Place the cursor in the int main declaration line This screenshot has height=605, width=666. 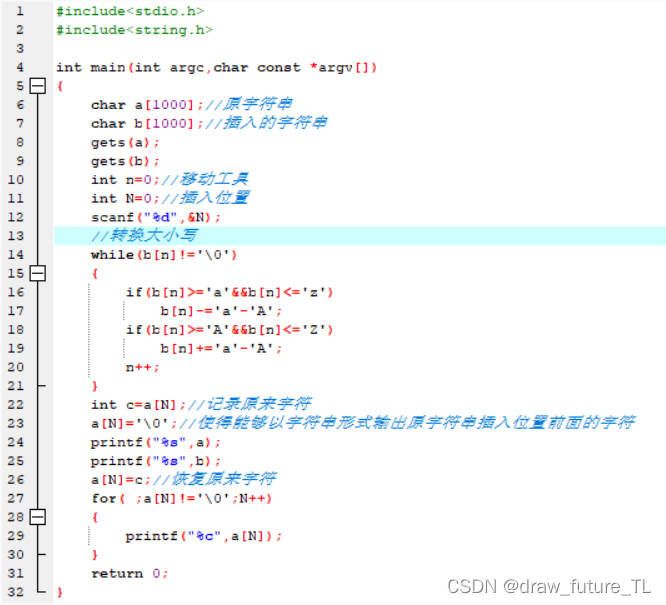[x=216, y=67]
